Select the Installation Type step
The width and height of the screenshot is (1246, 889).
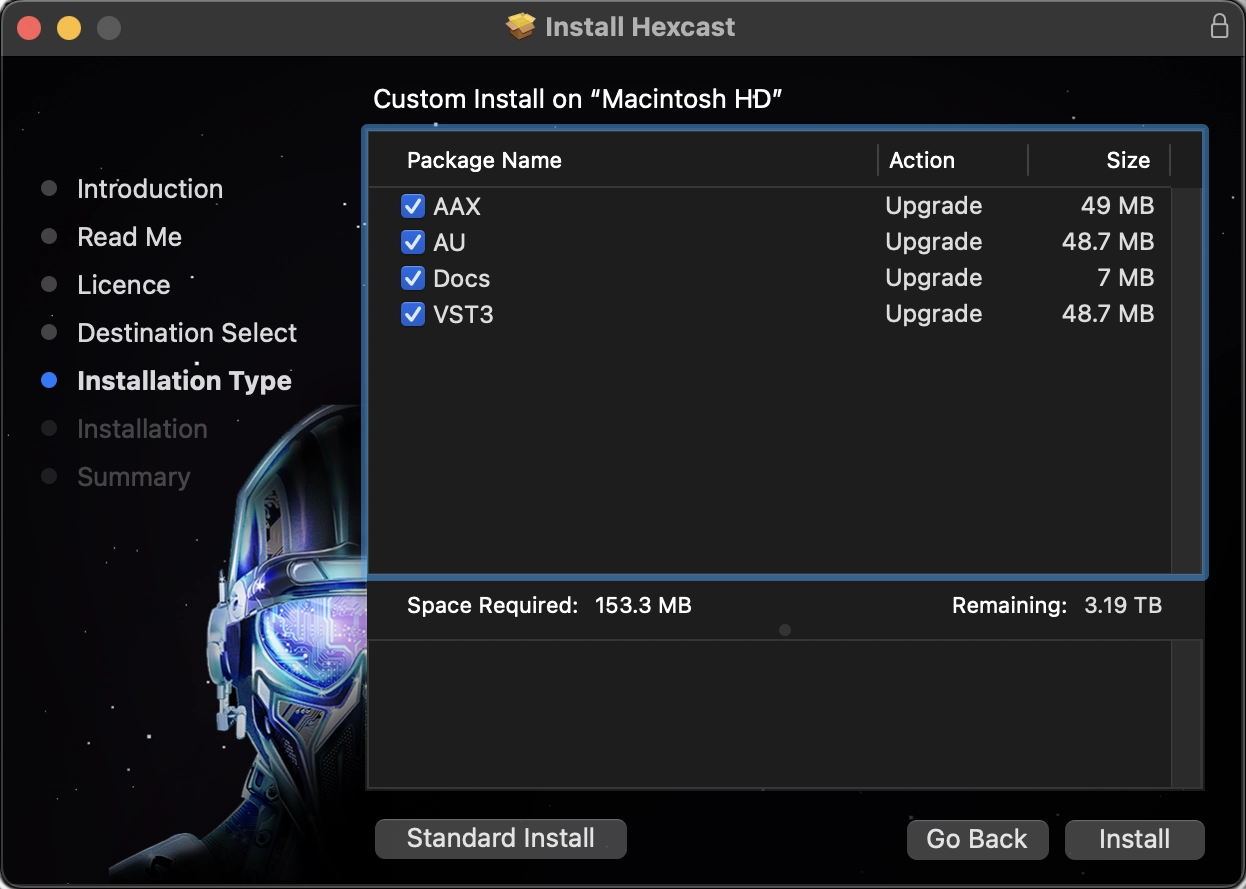184,381
